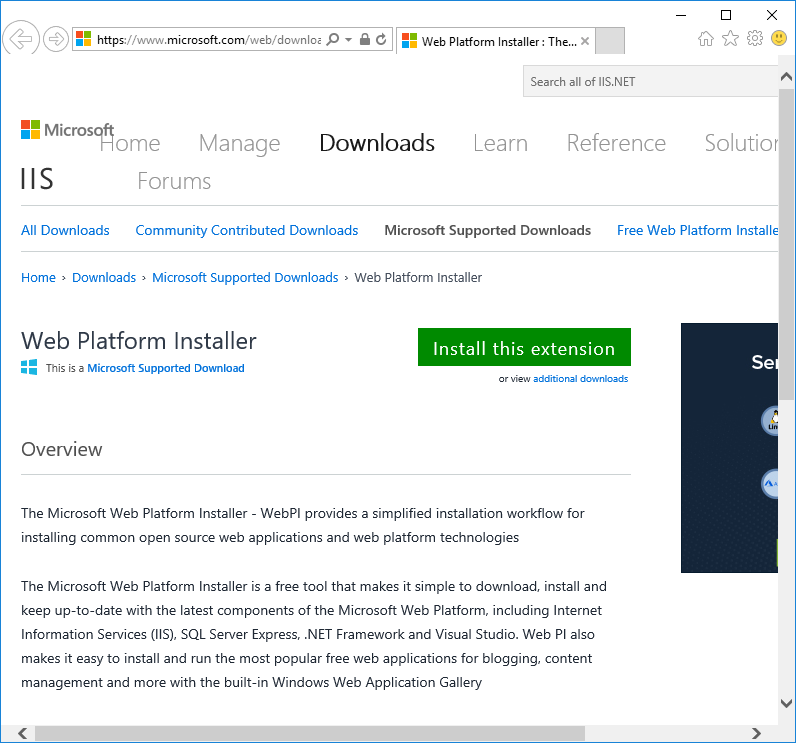796x743 pixels.
Task: Click the horizontal scrollbar thumb
Action: click(310, 733)
